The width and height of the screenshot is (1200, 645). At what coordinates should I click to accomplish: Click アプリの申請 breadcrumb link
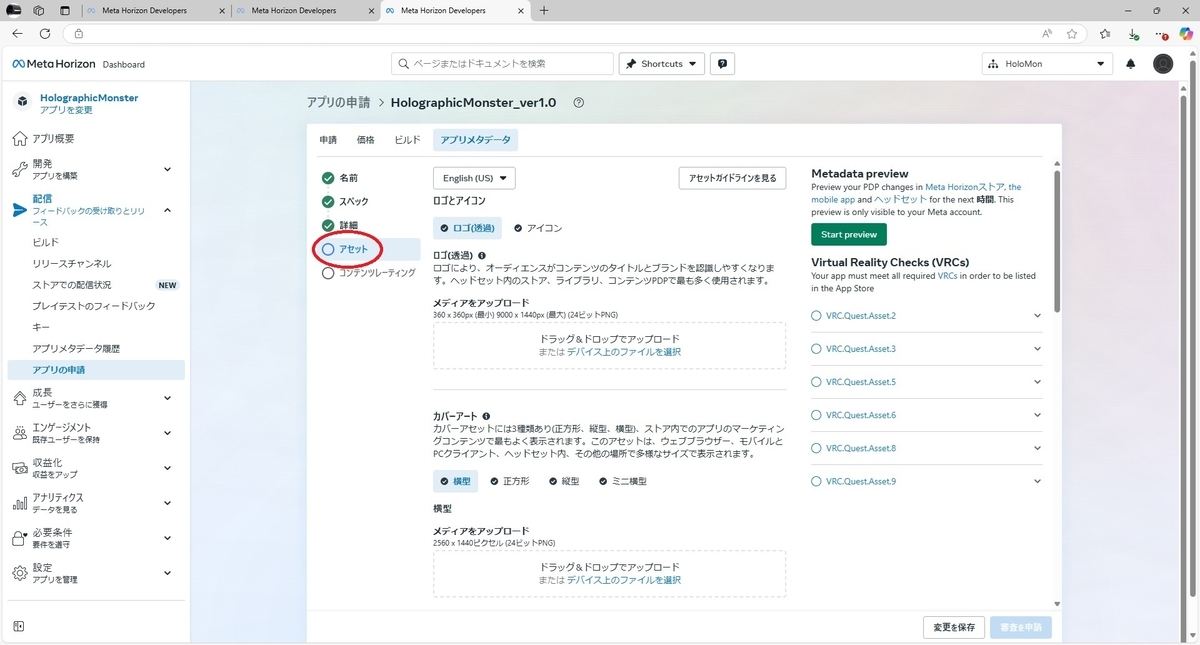(338, 103)
